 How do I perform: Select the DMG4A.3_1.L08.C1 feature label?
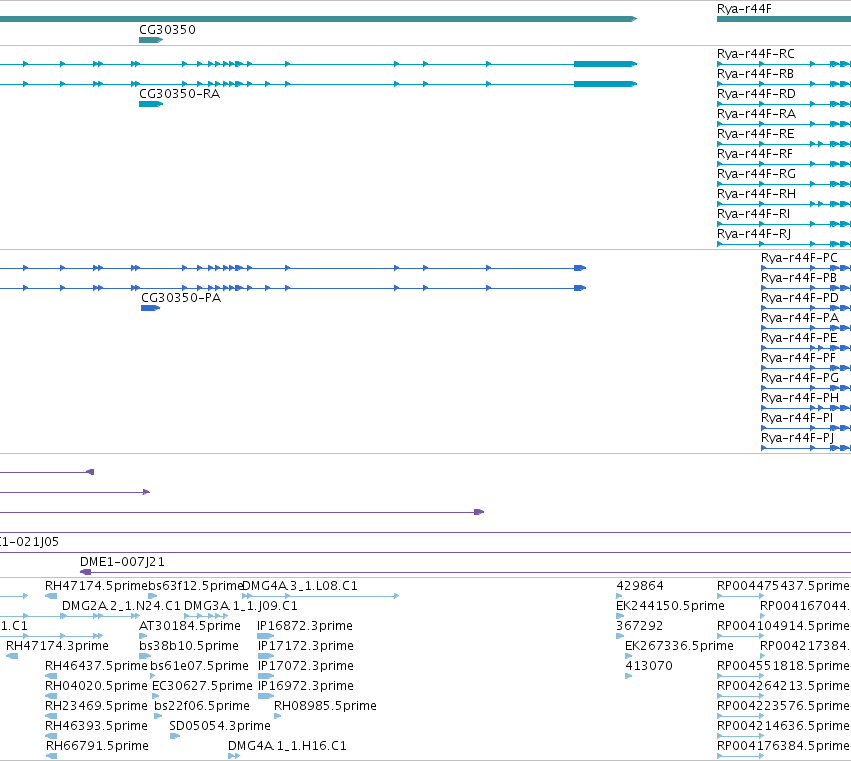(300, 586)
